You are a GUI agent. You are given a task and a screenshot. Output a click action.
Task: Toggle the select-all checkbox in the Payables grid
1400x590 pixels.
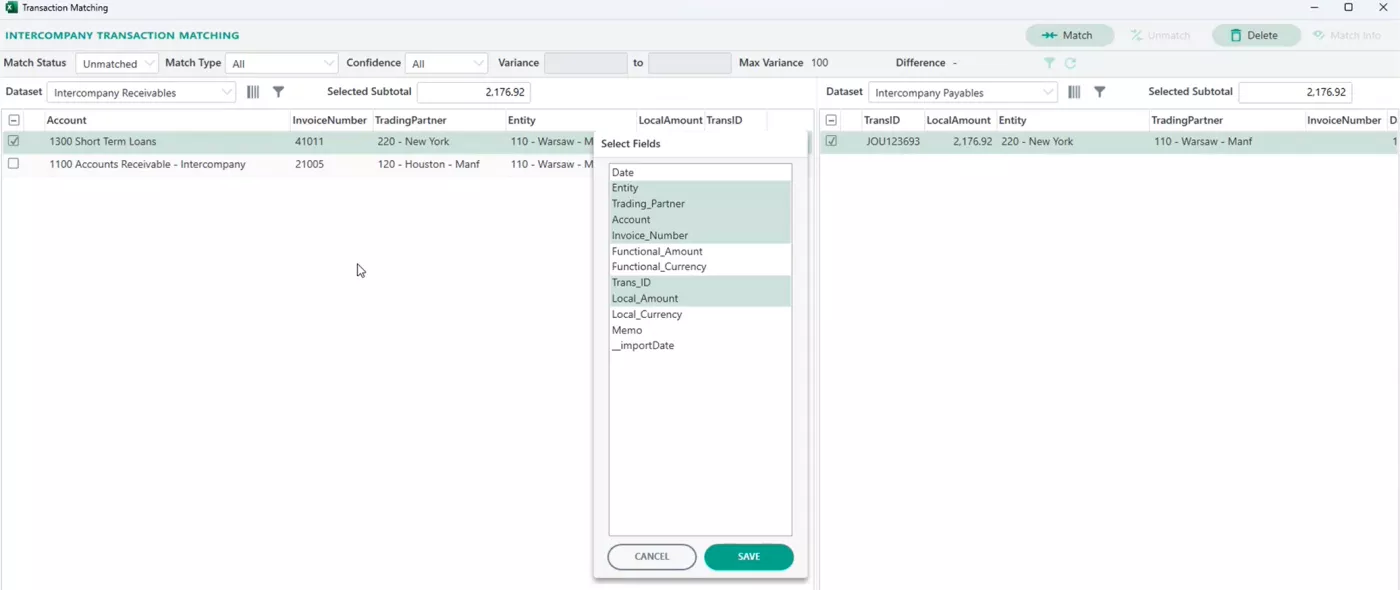[x=831, y=120]
